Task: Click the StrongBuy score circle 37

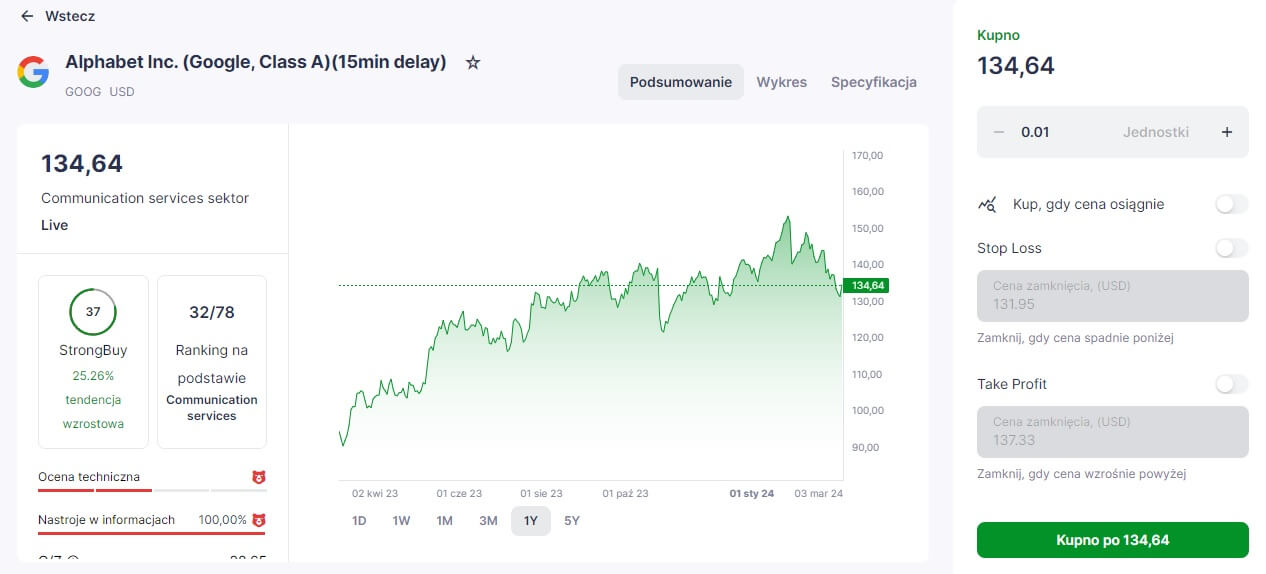Action: point(93,312)
